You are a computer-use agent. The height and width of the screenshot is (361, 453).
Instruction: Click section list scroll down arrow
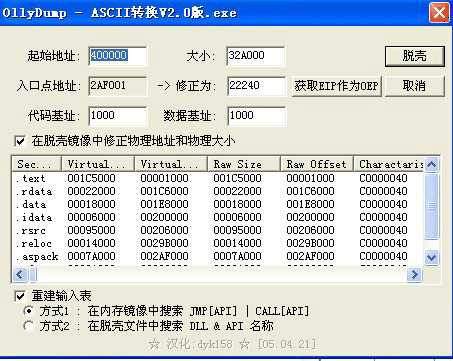pos(432,257)
